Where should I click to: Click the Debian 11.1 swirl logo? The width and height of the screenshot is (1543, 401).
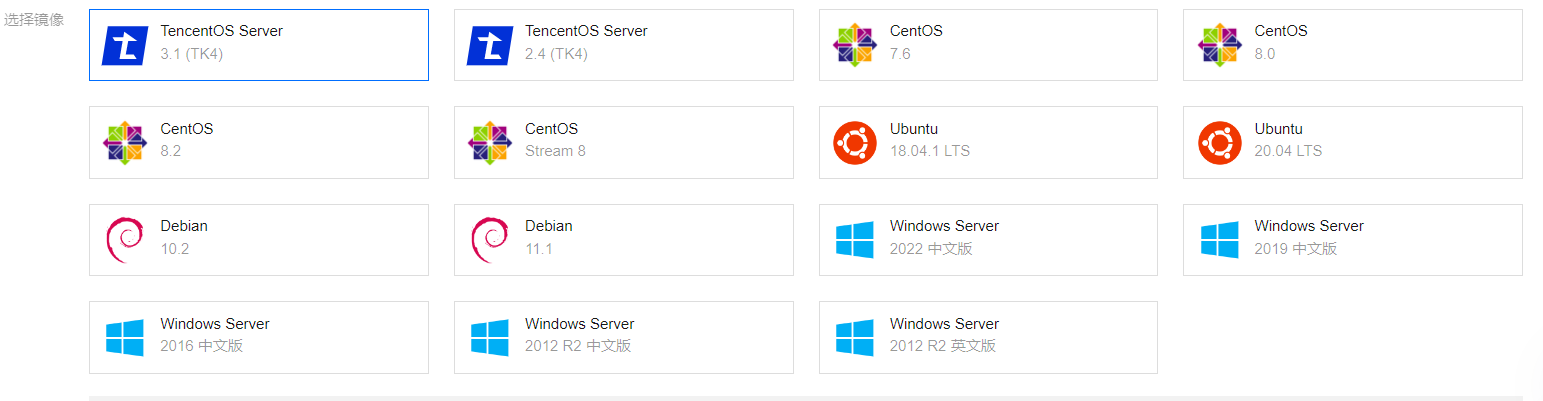click(x=490, y=240)
